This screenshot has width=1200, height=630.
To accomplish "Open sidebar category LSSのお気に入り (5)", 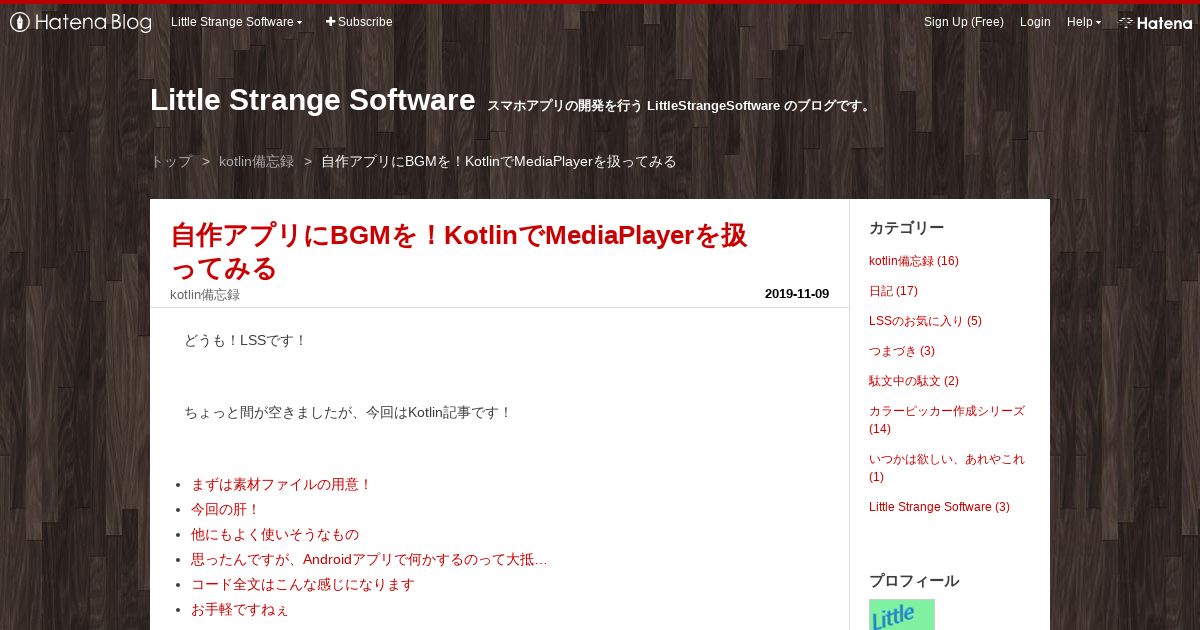I will (925, 321).
